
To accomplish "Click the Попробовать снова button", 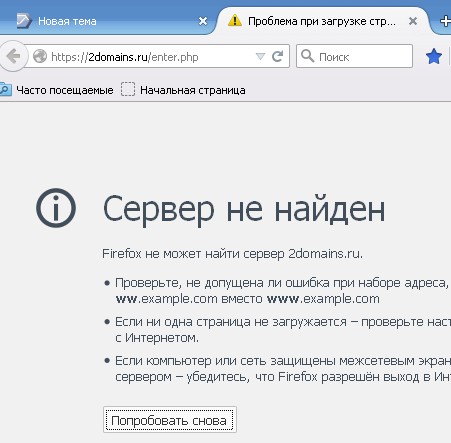I will (170, 420).
